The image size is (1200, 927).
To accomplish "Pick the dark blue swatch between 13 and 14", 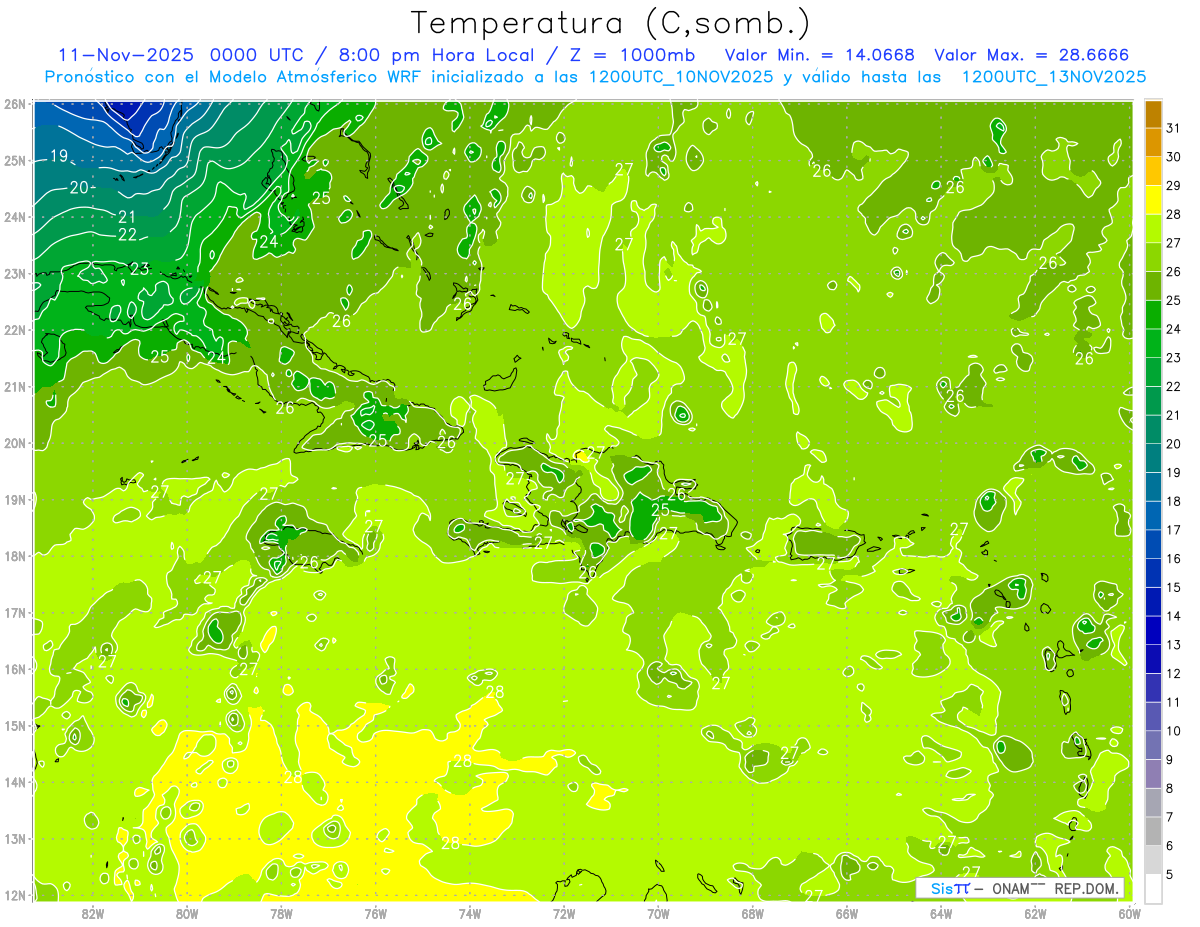I will tap(1154, 630).
